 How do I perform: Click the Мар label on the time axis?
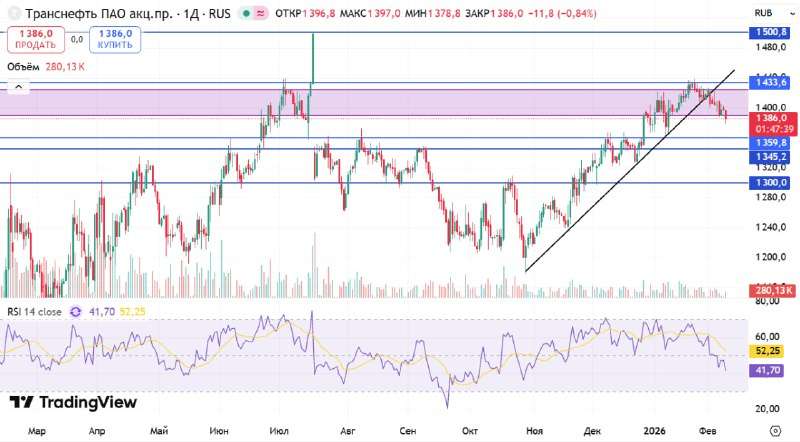(x=37, y=431)
